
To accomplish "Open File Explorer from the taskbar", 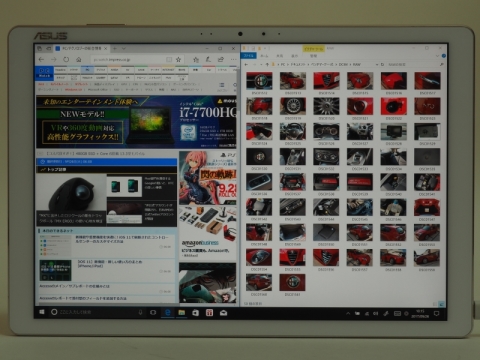I will (x=182, y=312).
